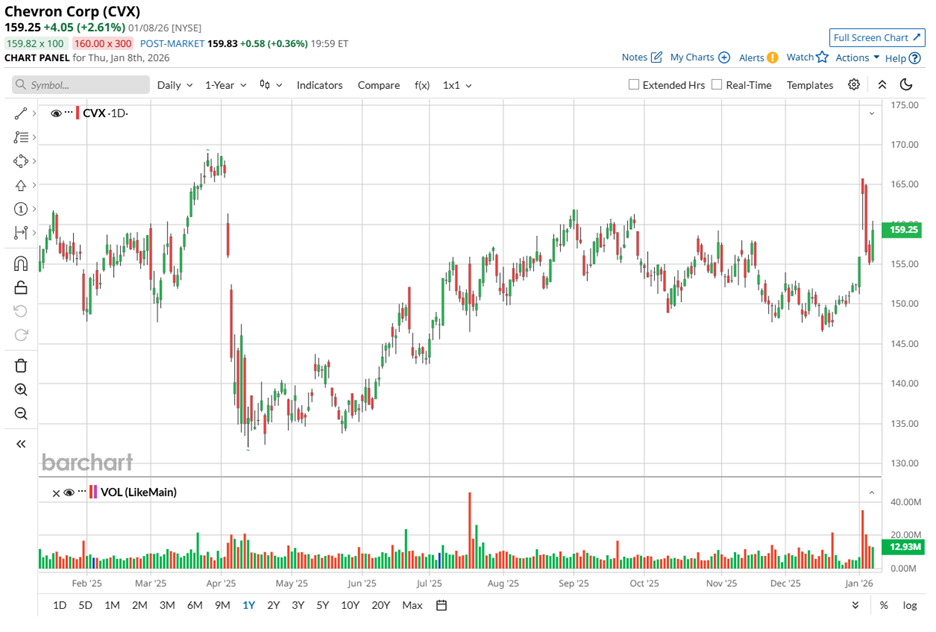This screenshot has height=632, width=936.
Task: Open the Notes link
Action: 634,57
